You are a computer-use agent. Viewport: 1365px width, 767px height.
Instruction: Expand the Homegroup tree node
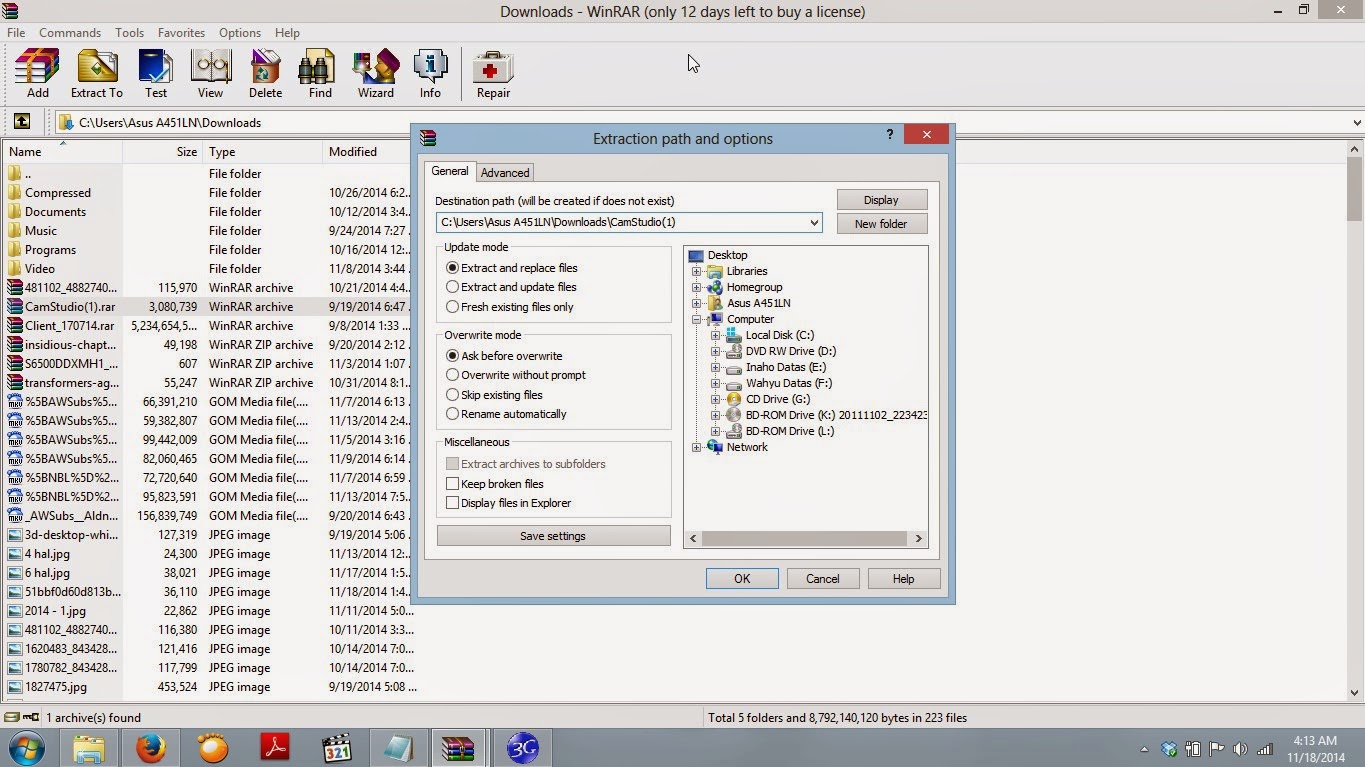[x=697, y=287]
